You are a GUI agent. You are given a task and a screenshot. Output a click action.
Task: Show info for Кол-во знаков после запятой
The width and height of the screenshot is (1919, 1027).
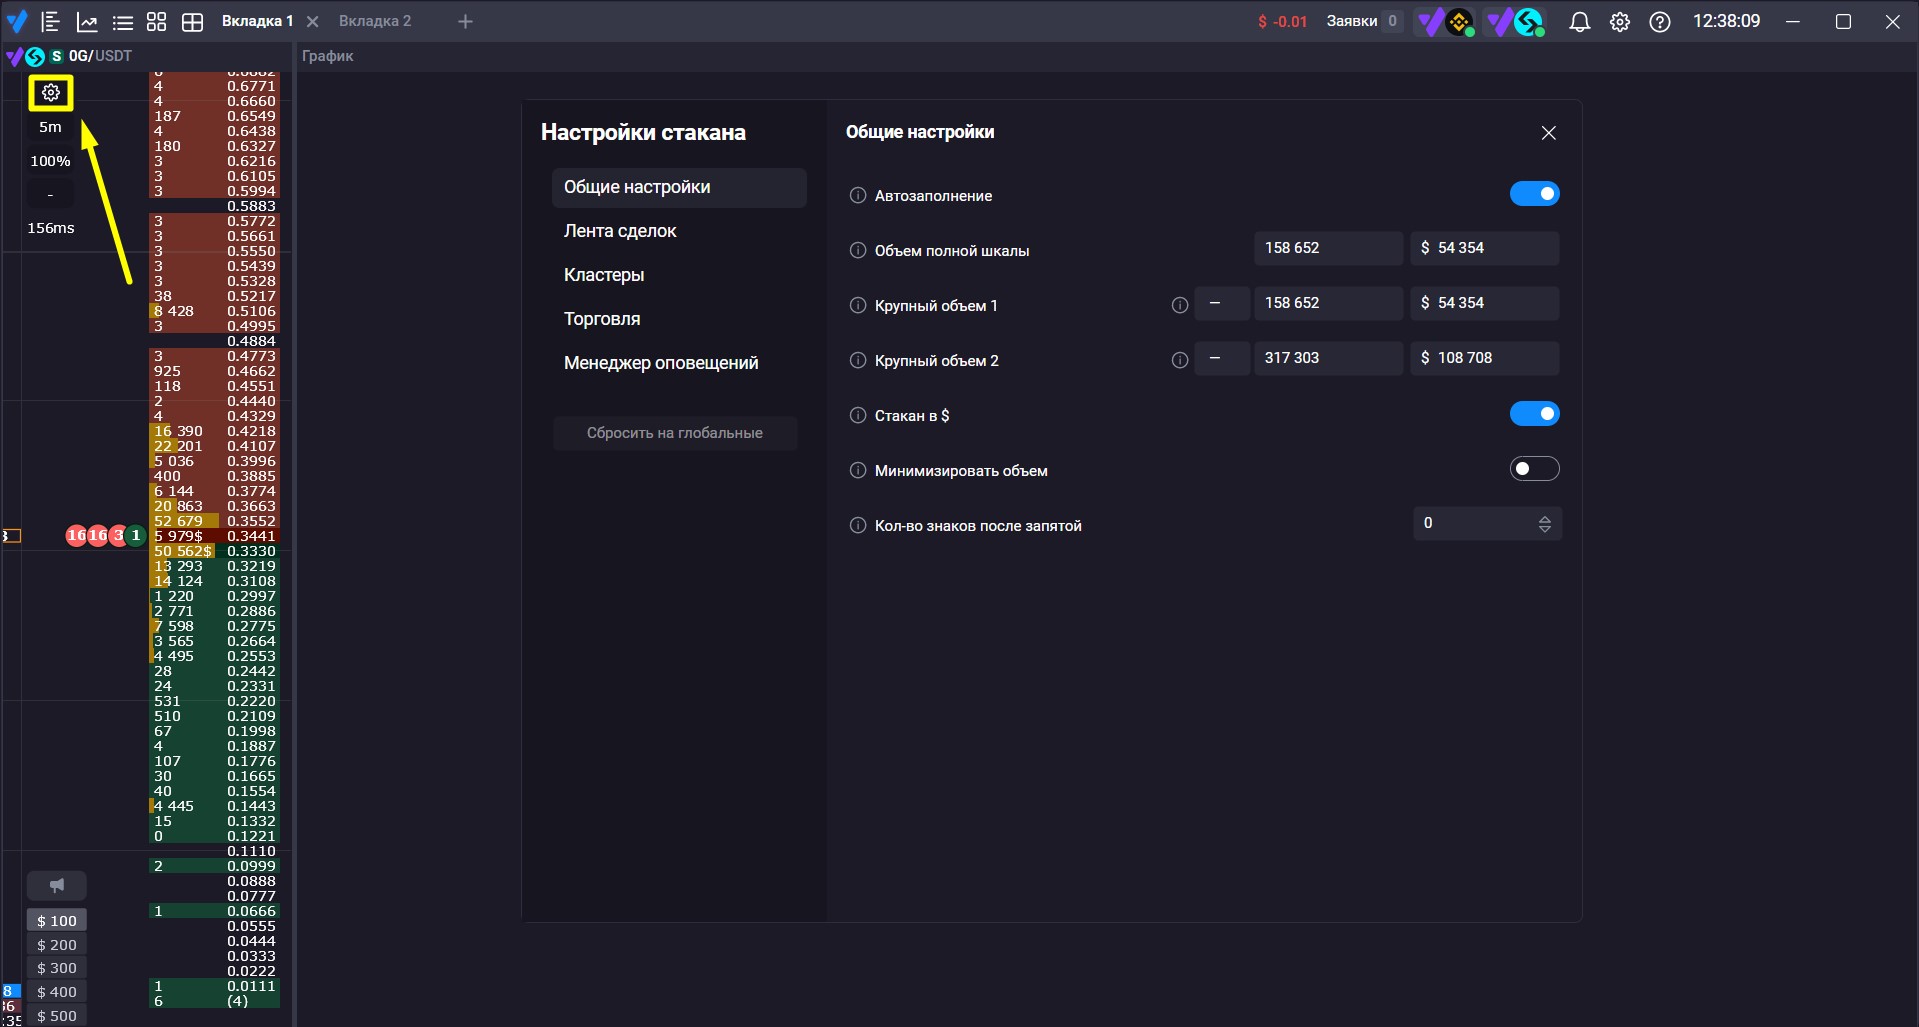(x=858, y=525)
